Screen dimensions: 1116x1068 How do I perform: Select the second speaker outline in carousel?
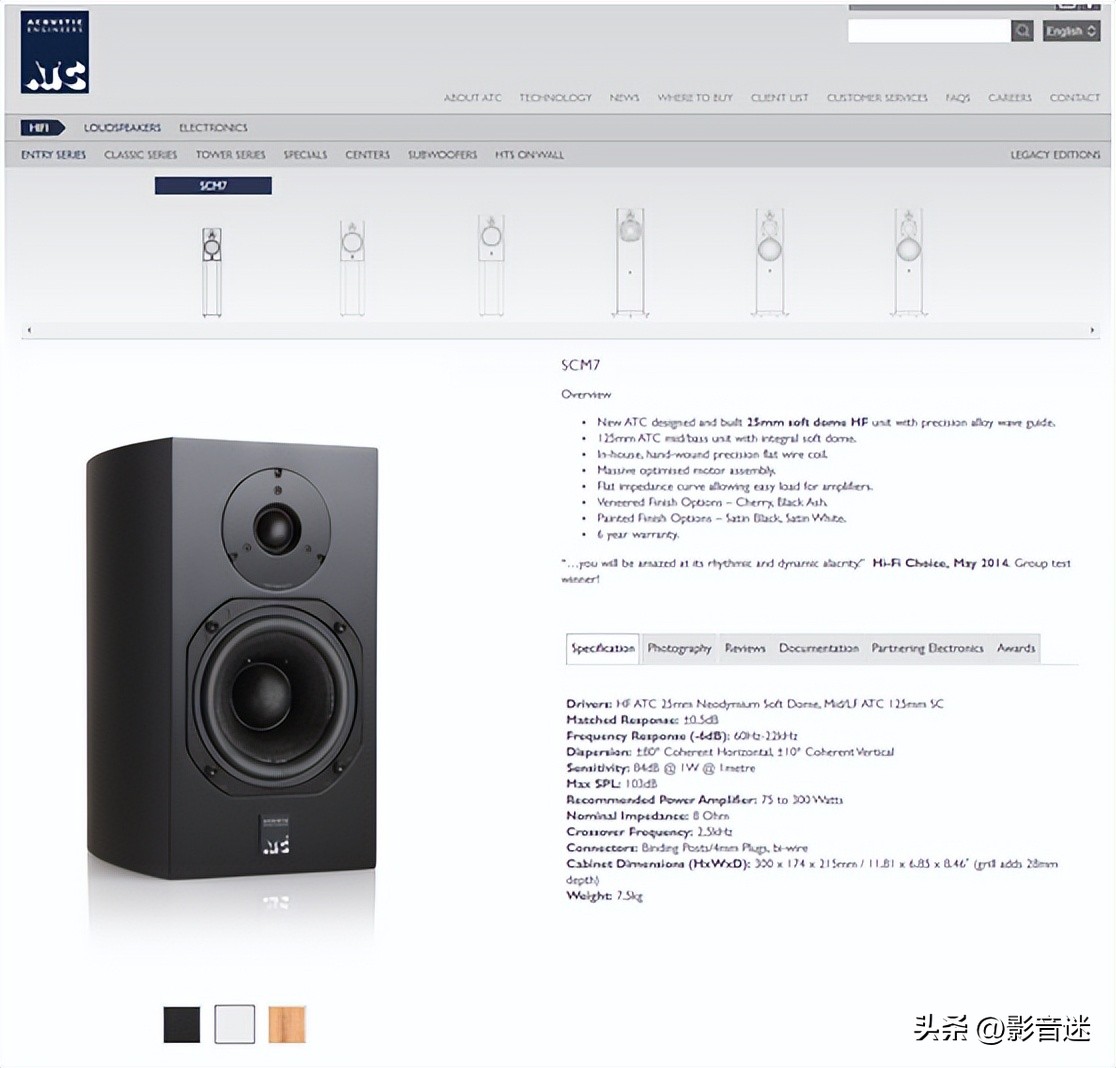pyautogui.click(x=352, y=267)
